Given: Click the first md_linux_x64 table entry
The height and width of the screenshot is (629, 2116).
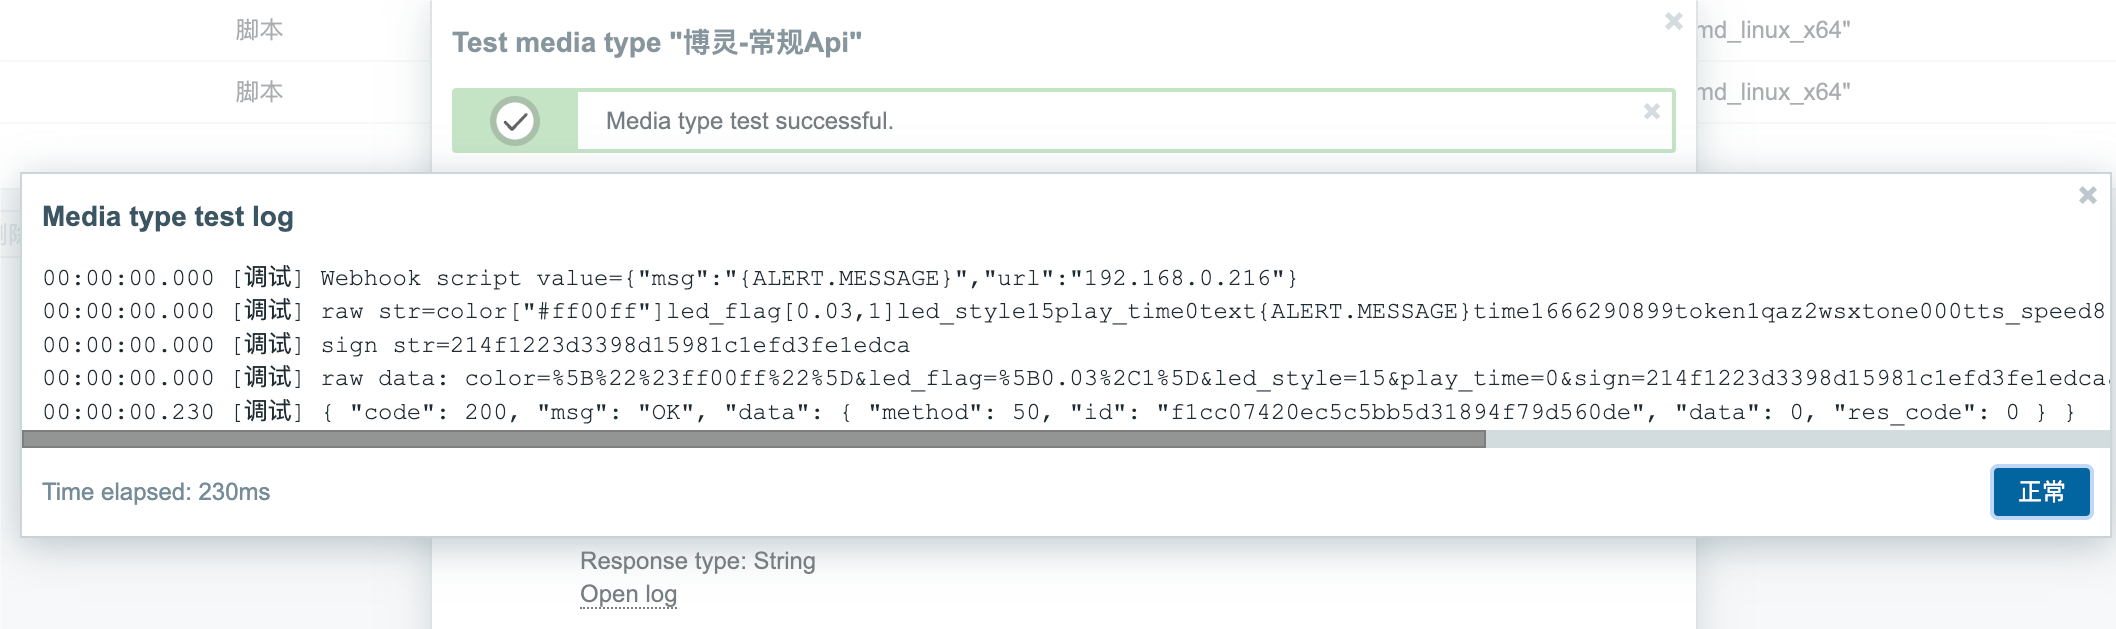Looking at the screenshot, I should (1774, 30).
